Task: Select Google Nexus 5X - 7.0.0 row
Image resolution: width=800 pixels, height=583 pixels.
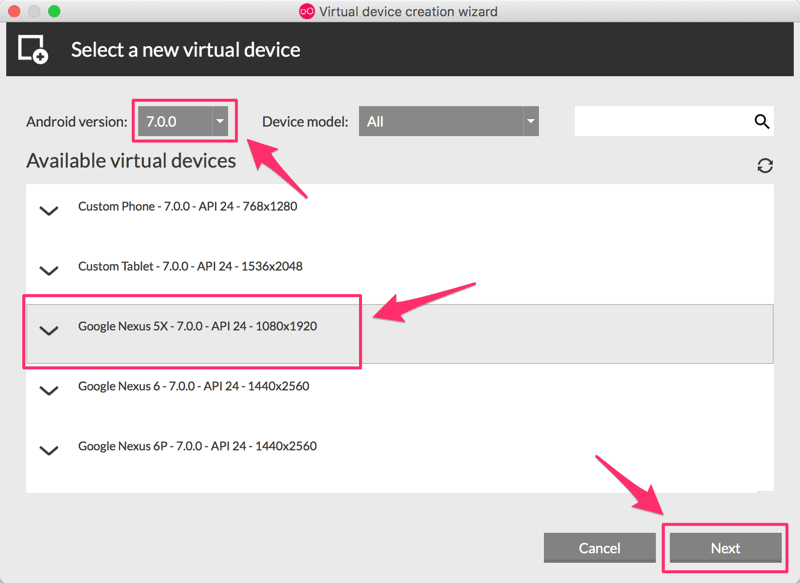Action: (x=399, y=334)
